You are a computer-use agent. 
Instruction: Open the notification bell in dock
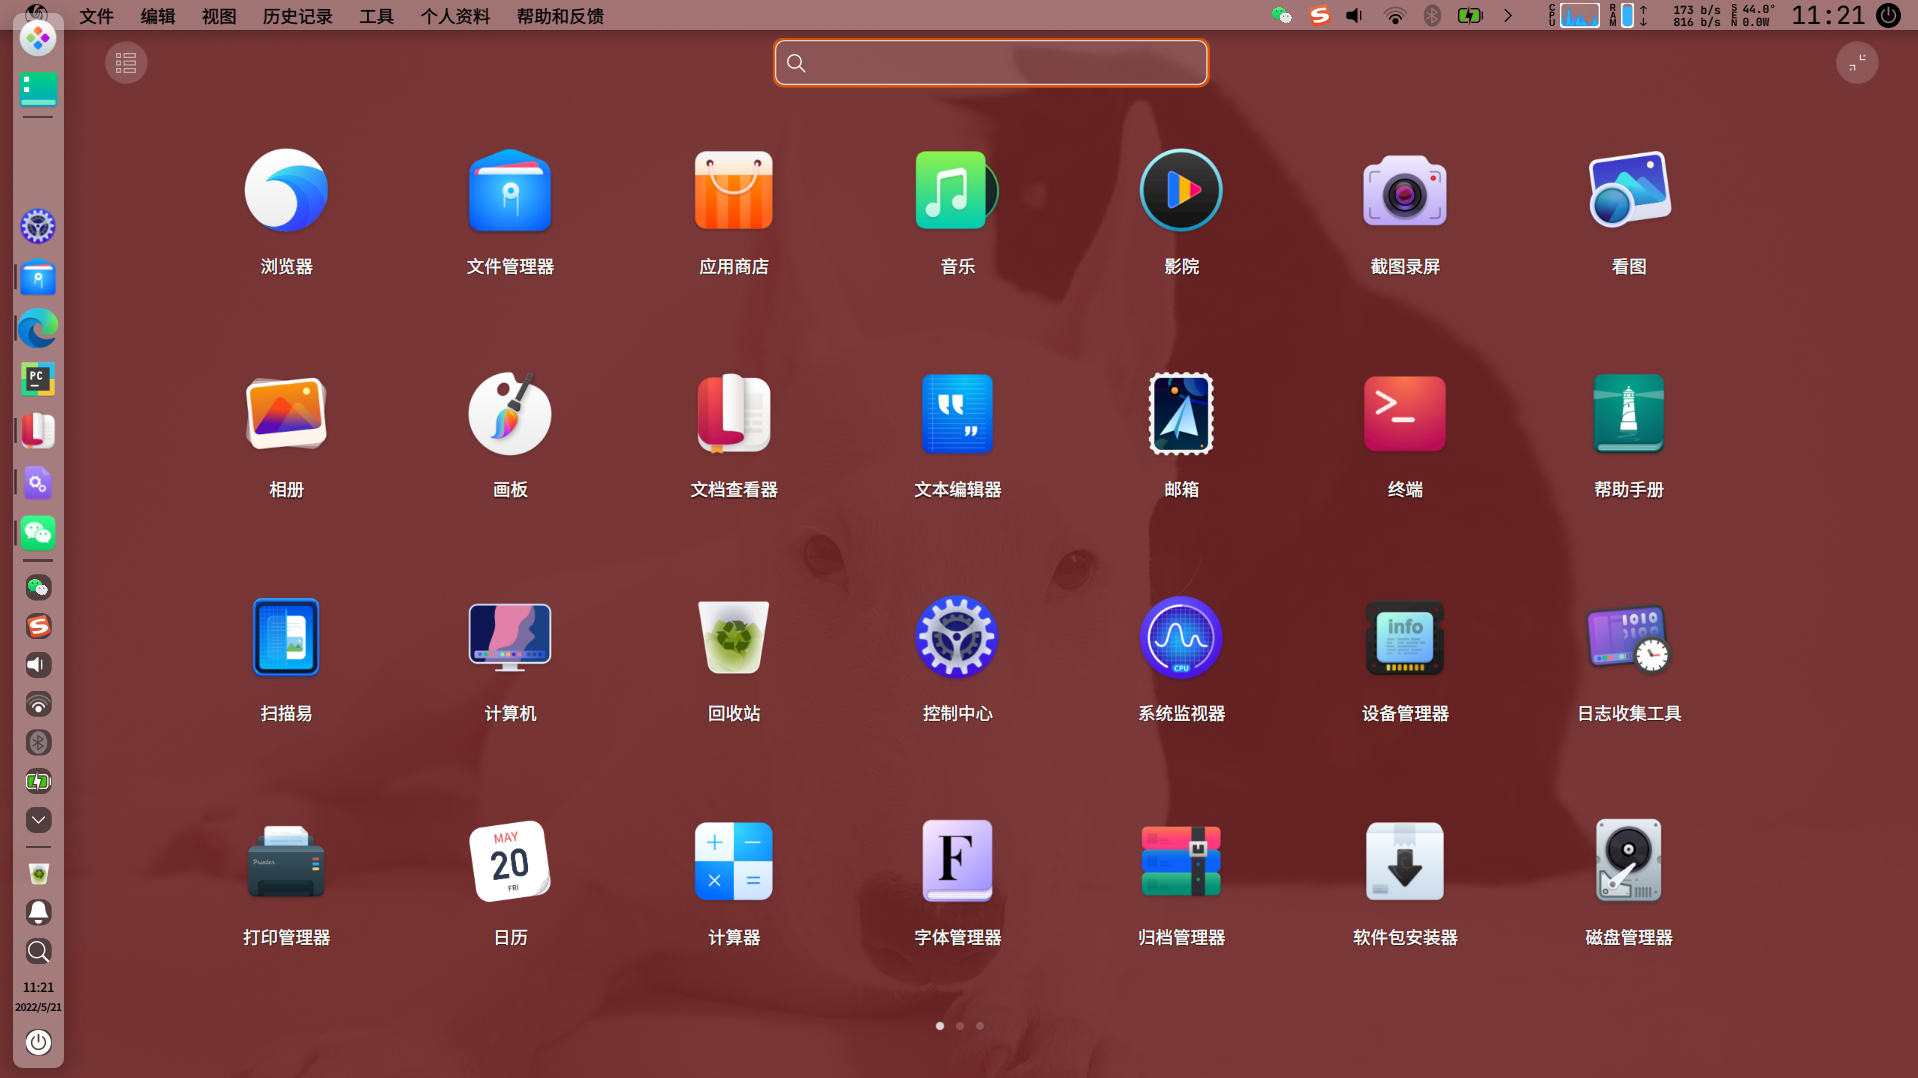(38, 912)
